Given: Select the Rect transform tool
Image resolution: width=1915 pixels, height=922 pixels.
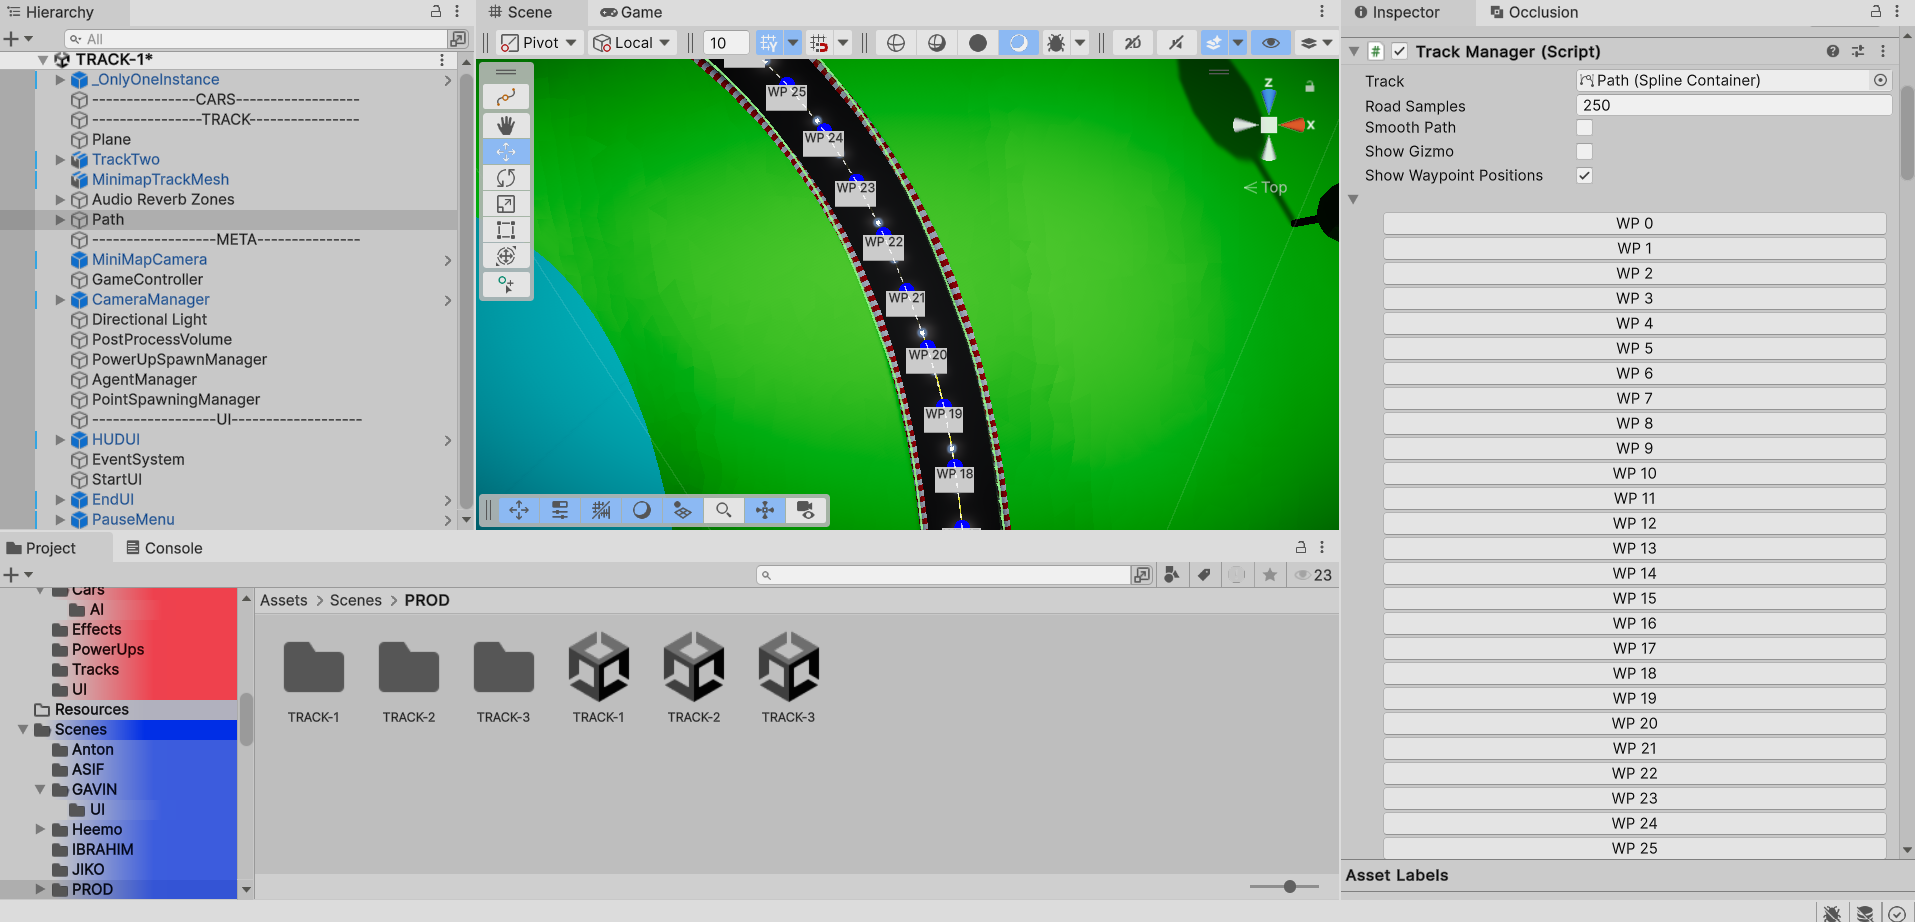Looking at the screenshot, I should click(x=506, y=230).
